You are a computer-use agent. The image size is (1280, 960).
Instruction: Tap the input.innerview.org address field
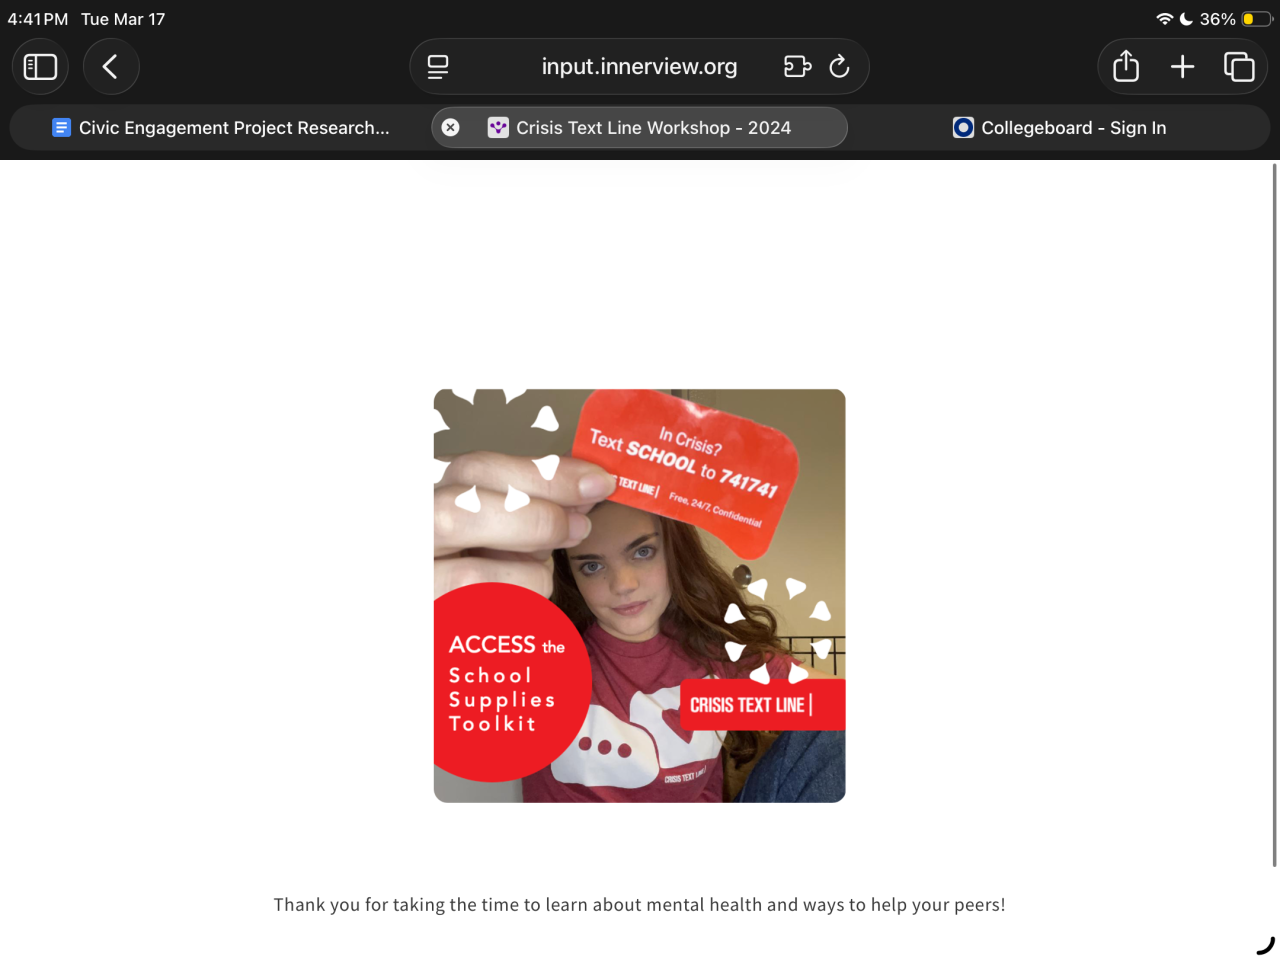click(x=639, y=67)
